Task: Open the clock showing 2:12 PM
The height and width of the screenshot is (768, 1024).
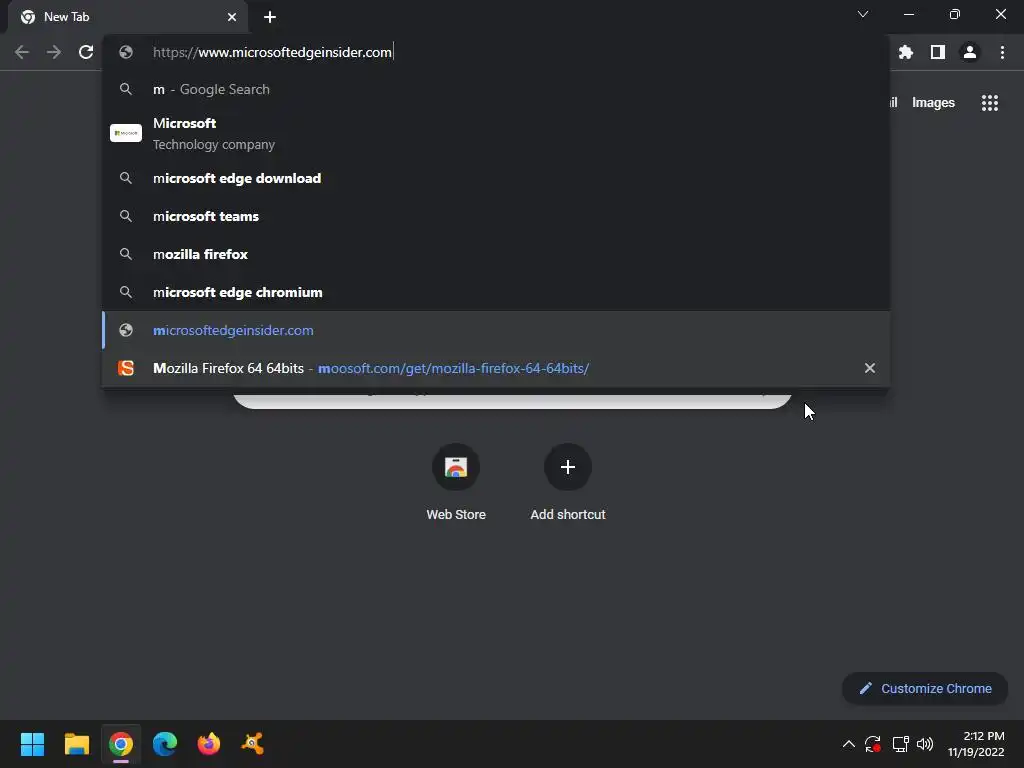Action: [976, 744]
